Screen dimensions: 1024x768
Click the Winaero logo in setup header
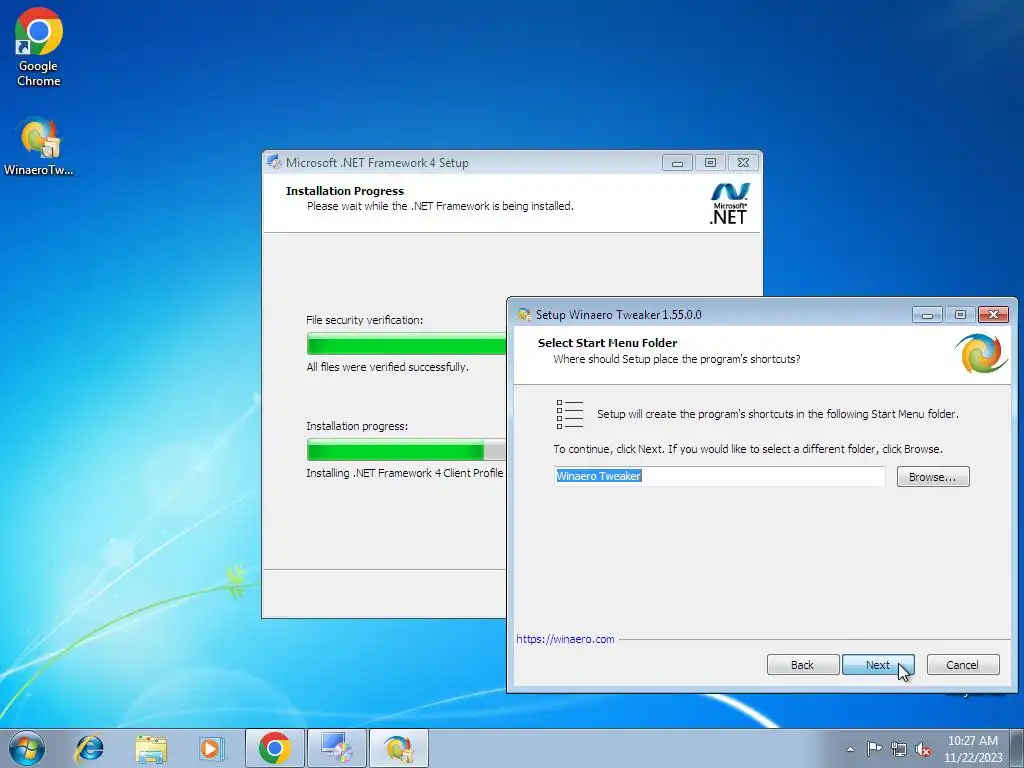980,353
